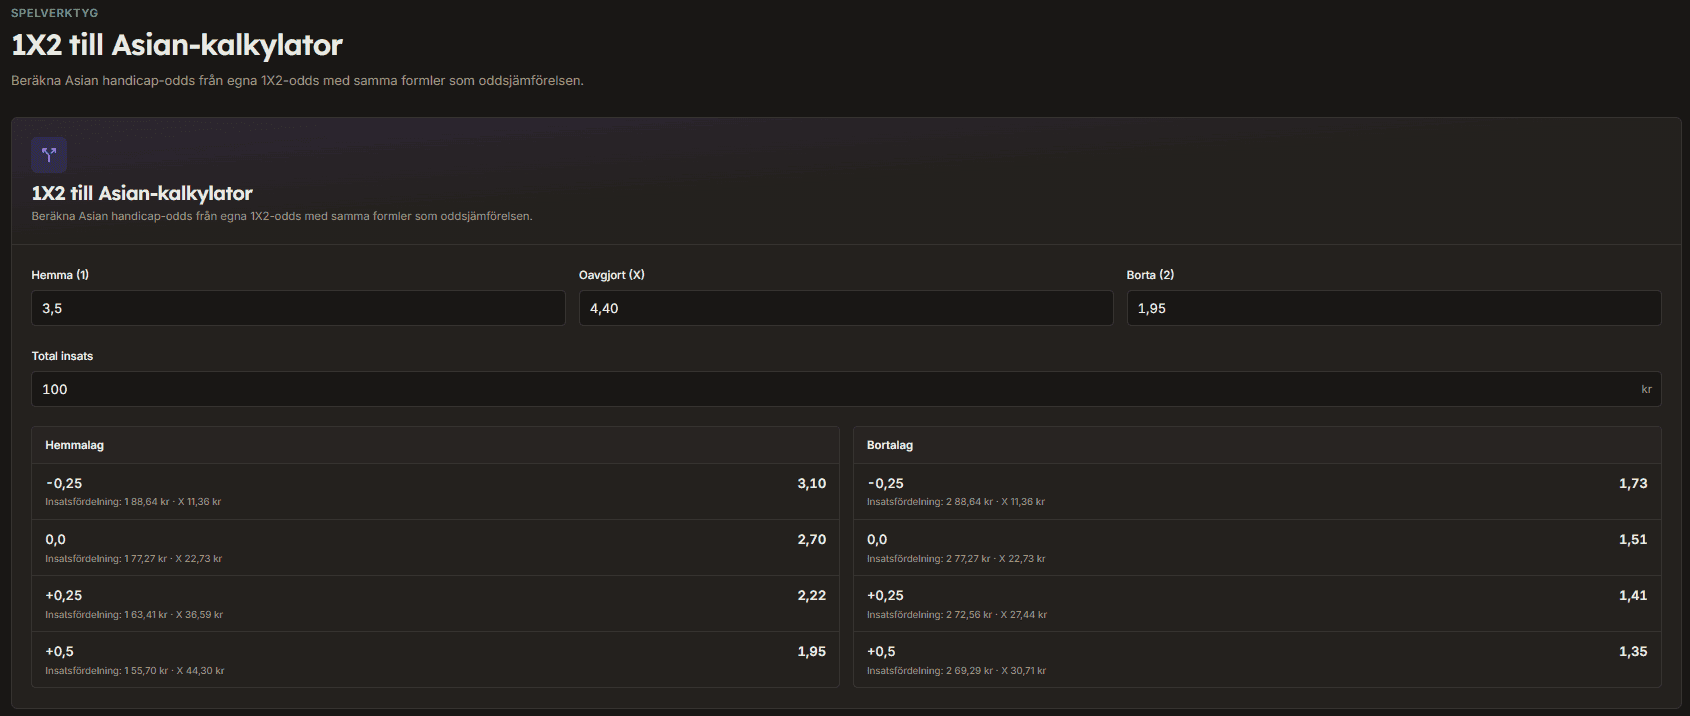This screenshot has height=716, width=1690.
Task: Click the card heading below the purple icon
Action: pyautogui.click(x=142, y=193)
